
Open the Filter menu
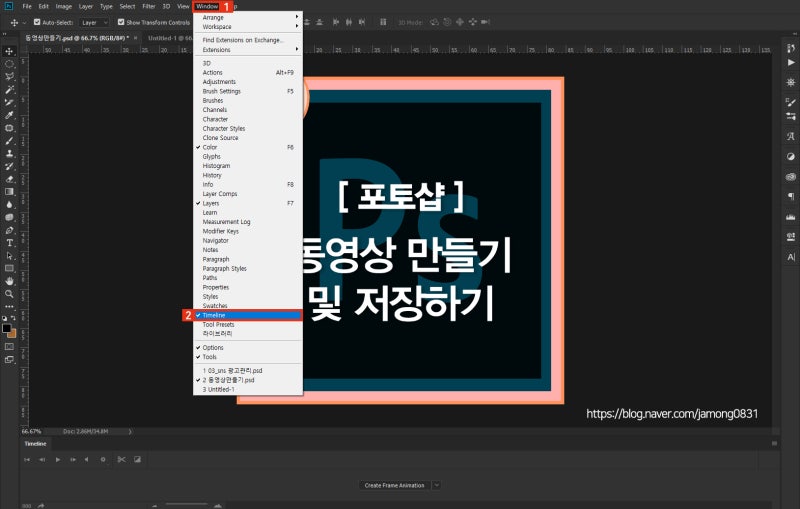point(149,7)
